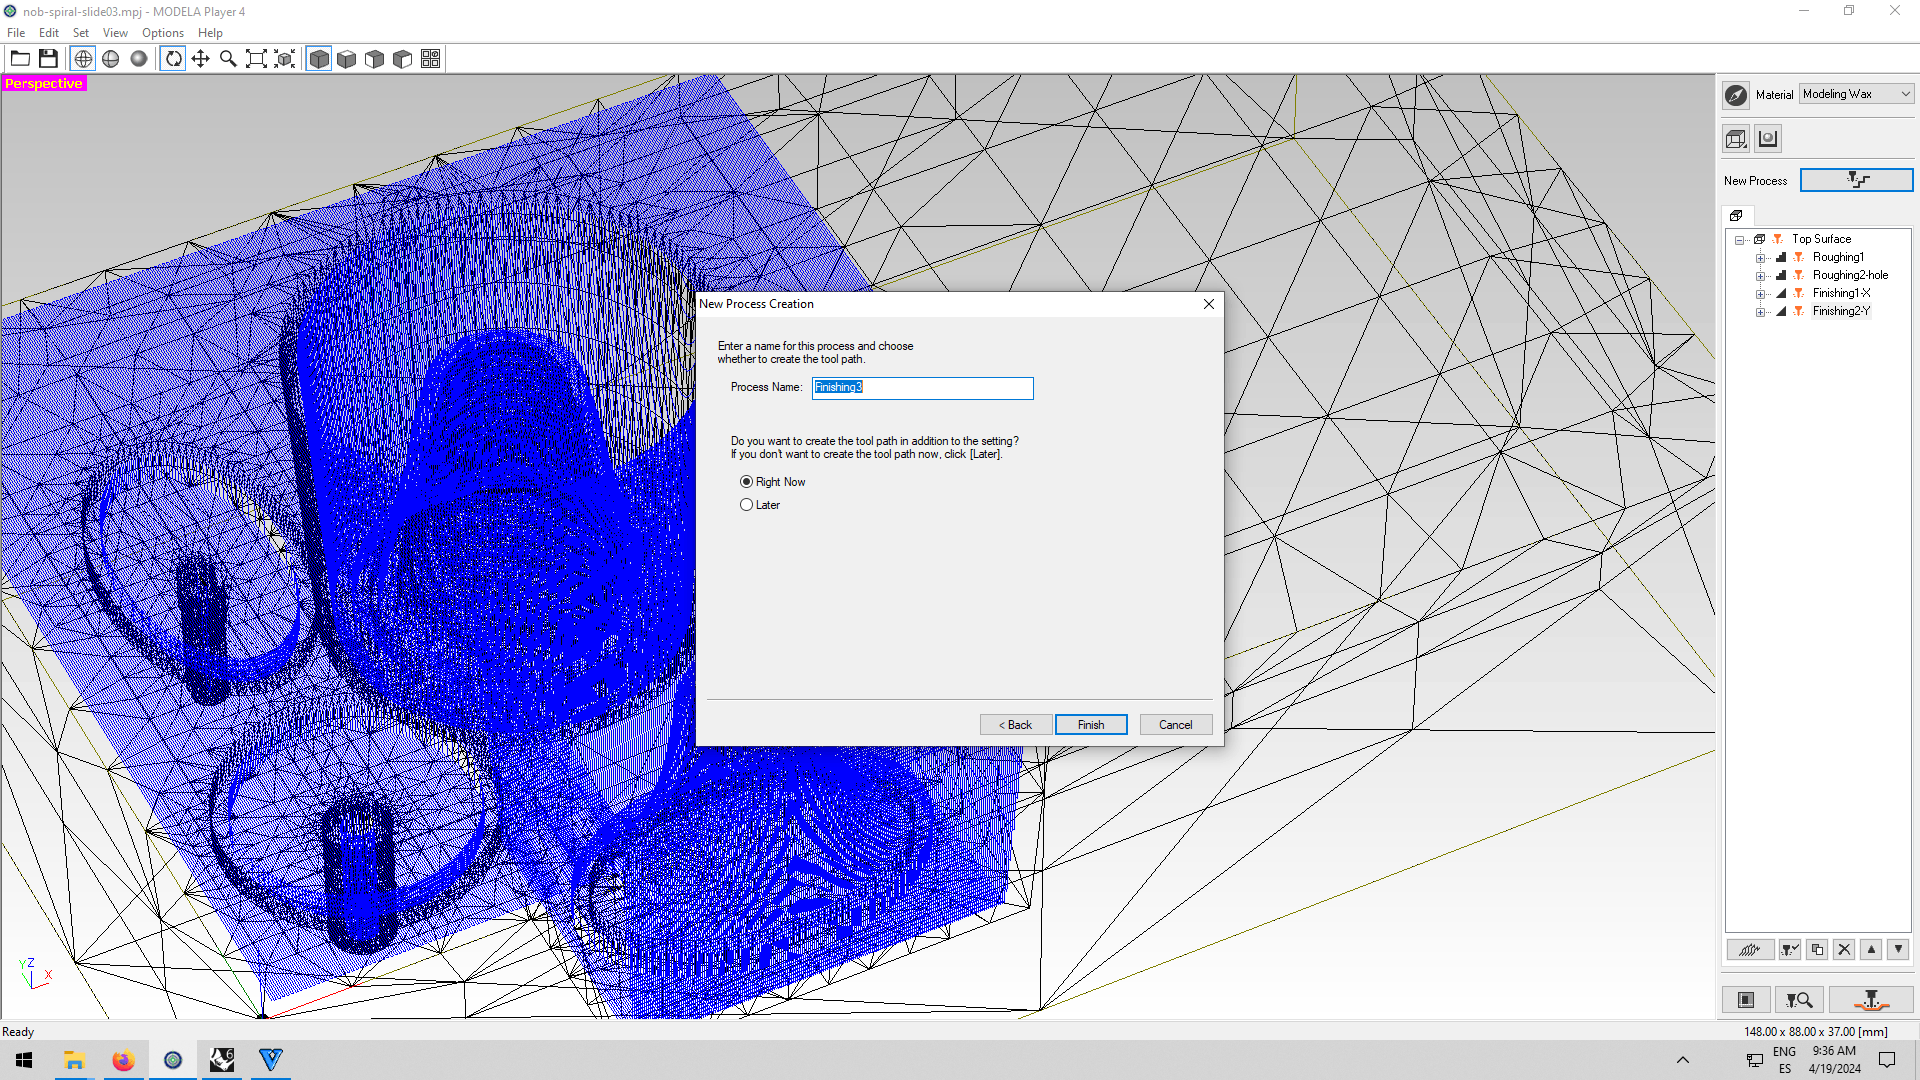Switch to solid shaded sphere rendering
The width and height of the screenshot is (1920, 1080).
(139, 59)
